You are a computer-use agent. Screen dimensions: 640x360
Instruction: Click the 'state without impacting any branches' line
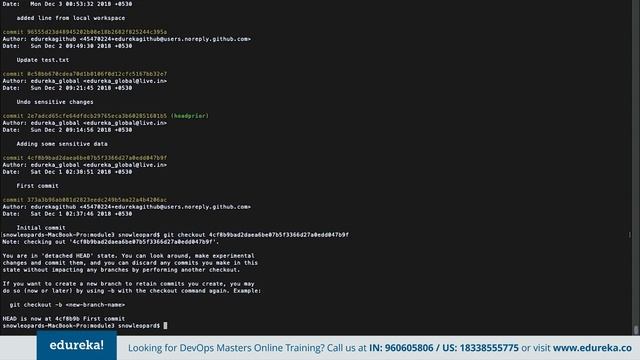pos(121,270)
